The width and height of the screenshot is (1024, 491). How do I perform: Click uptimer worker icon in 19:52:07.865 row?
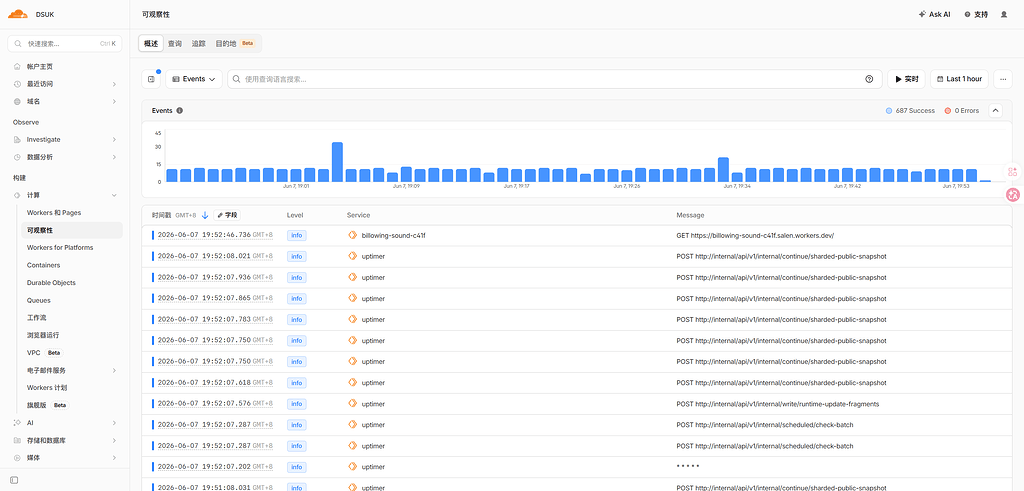coord(353,298)
